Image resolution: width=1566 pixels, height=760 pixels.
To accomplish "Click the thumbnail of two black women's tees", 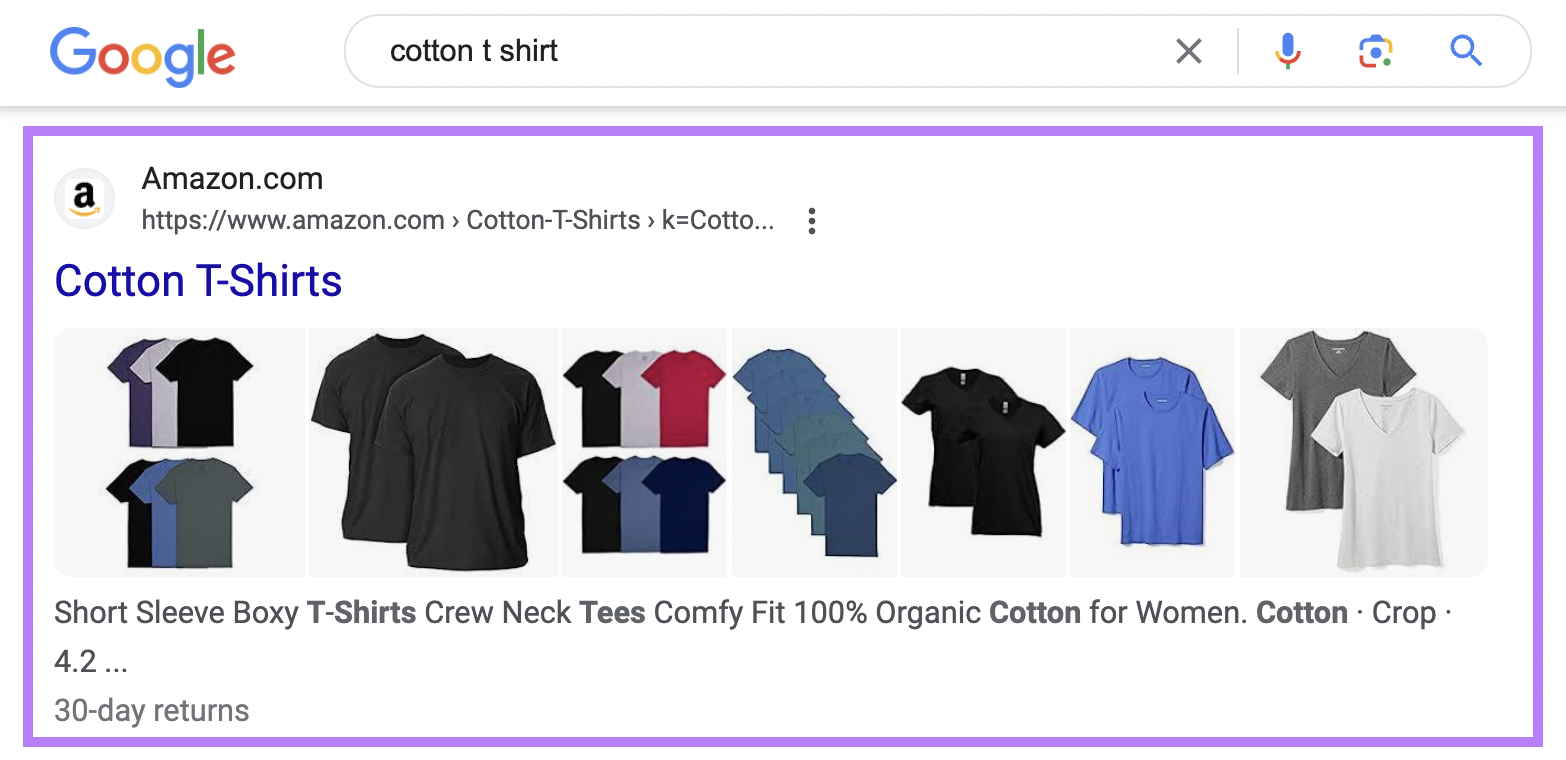I will (x=983, y=452).
